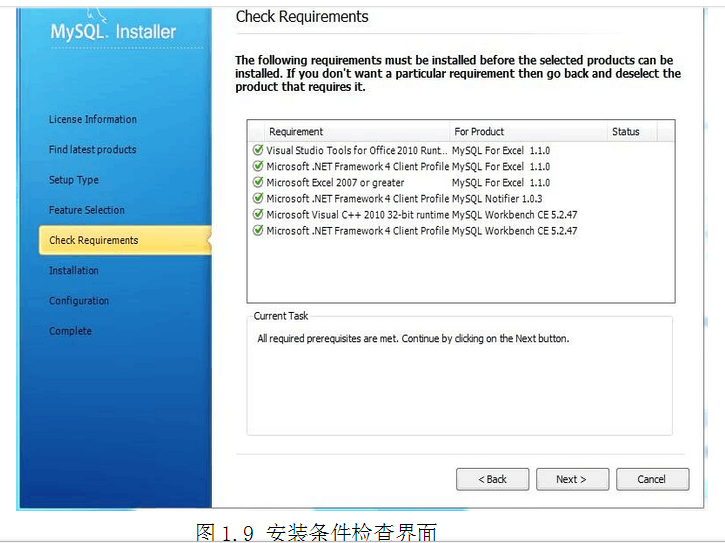
Task: Select the Setup Type step
Action: click(74, 180)
